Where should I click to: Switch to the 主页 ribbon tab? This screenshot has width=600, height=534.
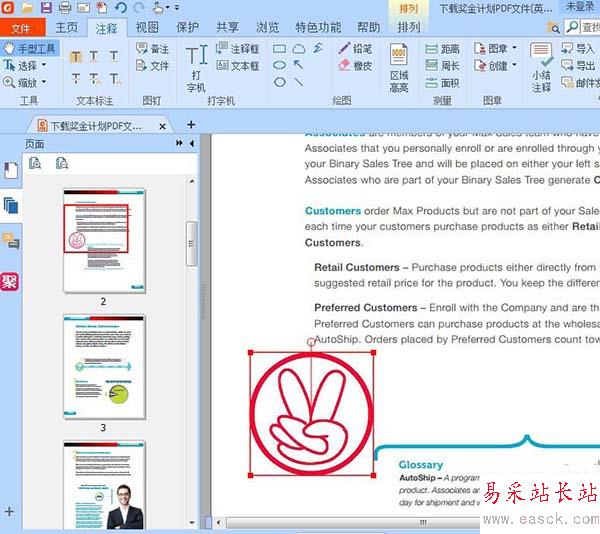tap(67, 28)
